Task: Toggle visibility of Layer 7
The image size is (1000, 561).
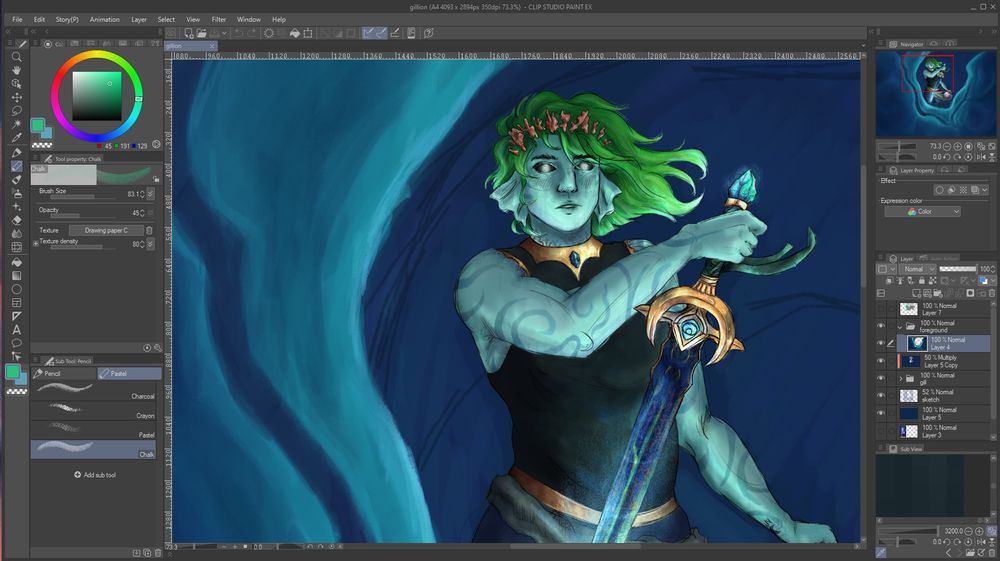Action: tap(881, 309)
